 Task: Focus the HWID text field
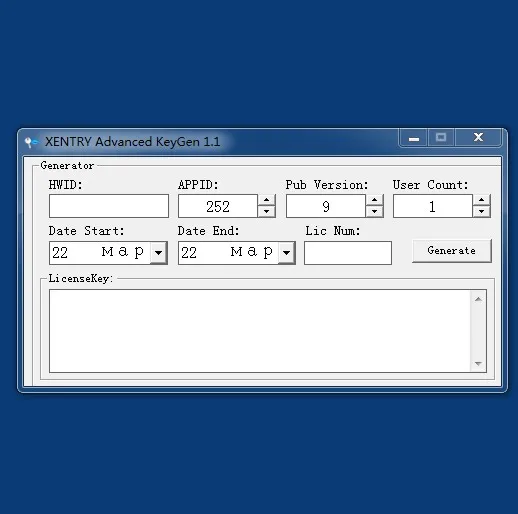point(109,206)
